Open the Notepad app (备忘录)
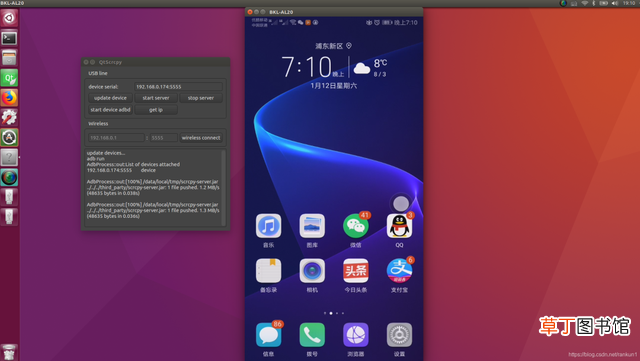The height and width of the screenshot is (361, 640). point(268,270)
